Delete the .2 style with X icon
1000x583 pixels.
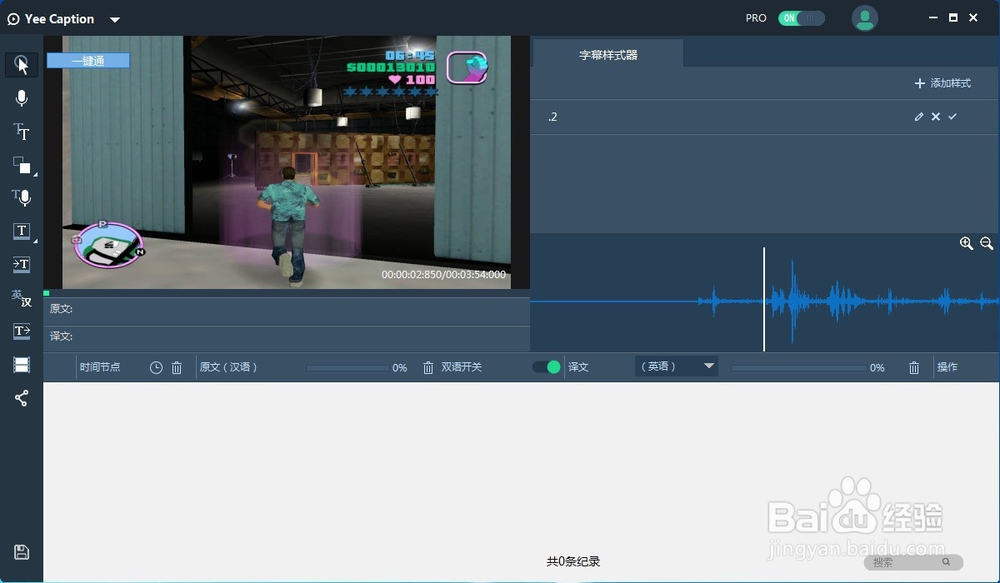pos(936,117)
